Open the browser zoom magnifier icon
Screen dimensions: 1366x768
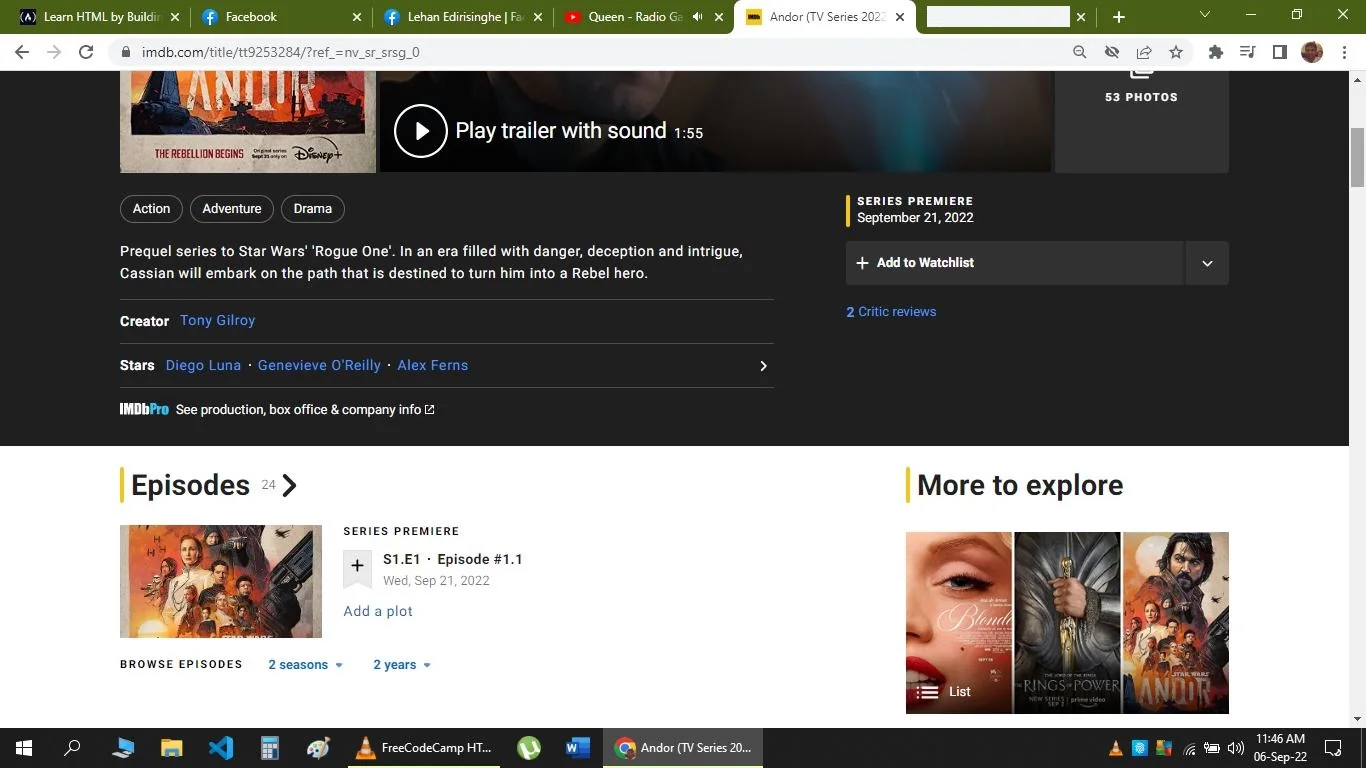[x=1079, y=52]
